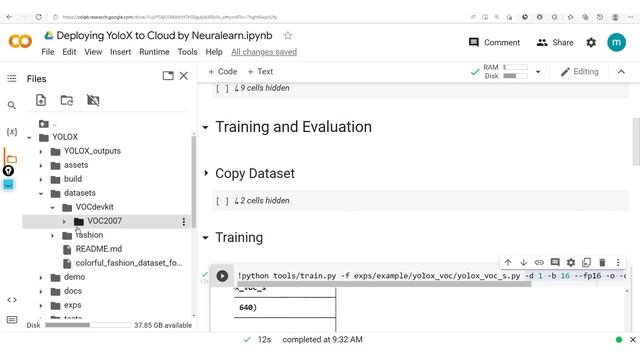Add a new Text cell

[x=260, y=71]
